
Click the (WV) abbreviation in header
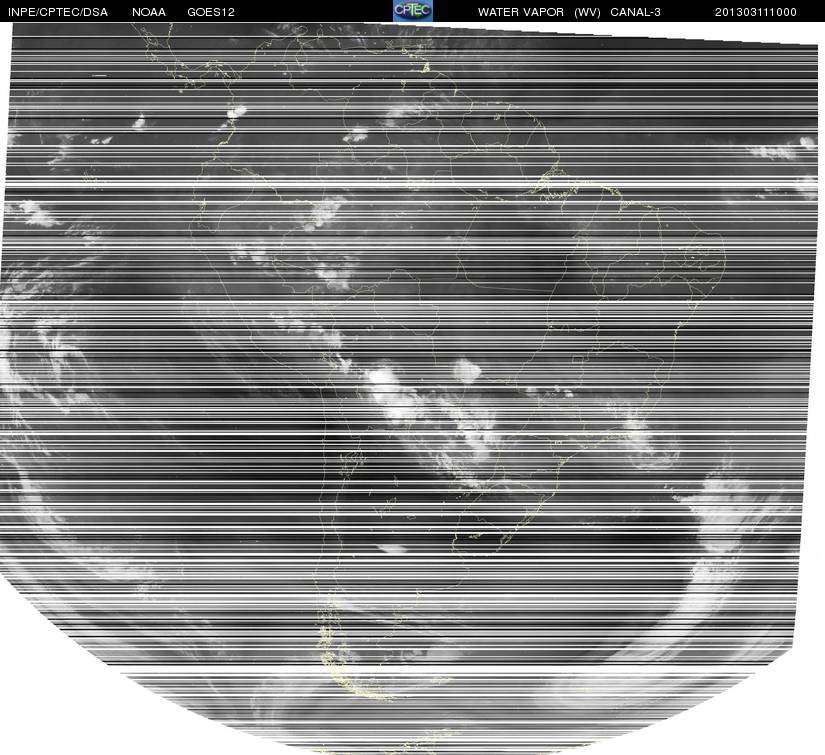click(x=587, y=12)
